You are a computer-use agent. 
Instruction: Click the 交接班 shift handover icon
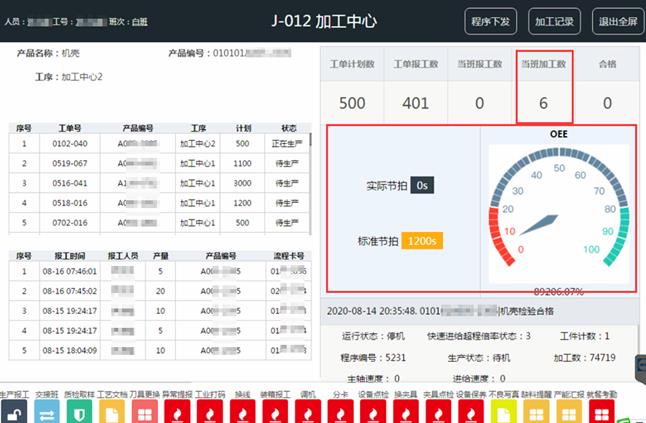coord(47,412)
